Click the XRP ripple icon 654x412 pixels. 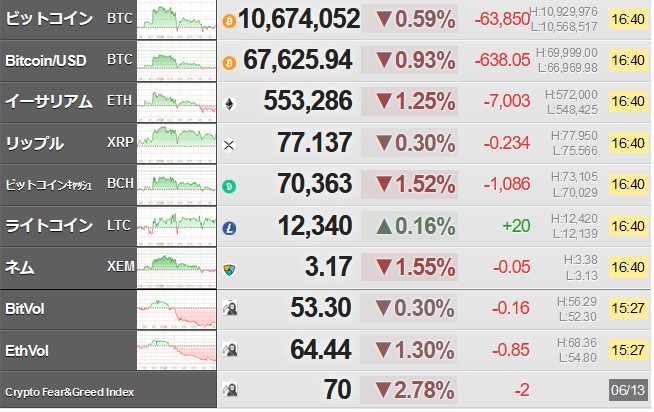[x=229, y=145]
